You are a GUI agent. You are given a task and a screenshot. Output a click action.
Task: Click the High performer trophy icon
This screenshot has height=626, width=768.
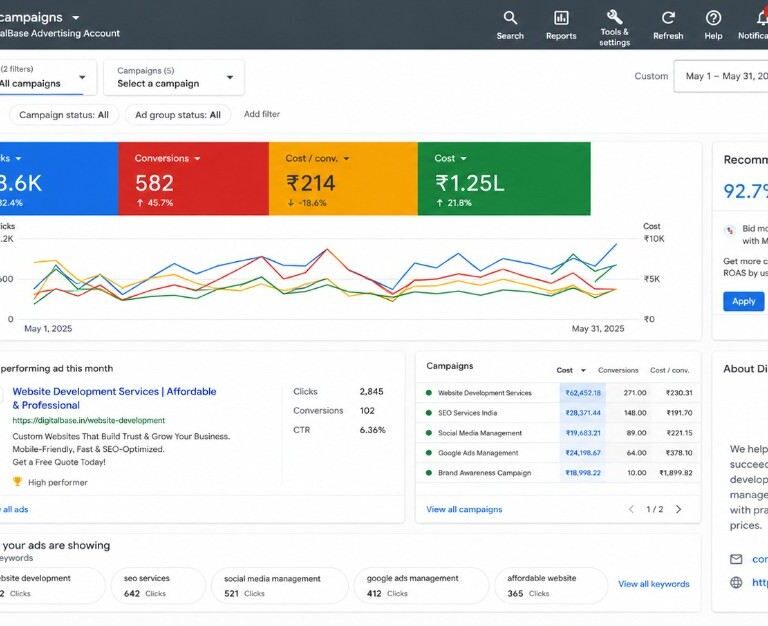click(x=17, y=482)
